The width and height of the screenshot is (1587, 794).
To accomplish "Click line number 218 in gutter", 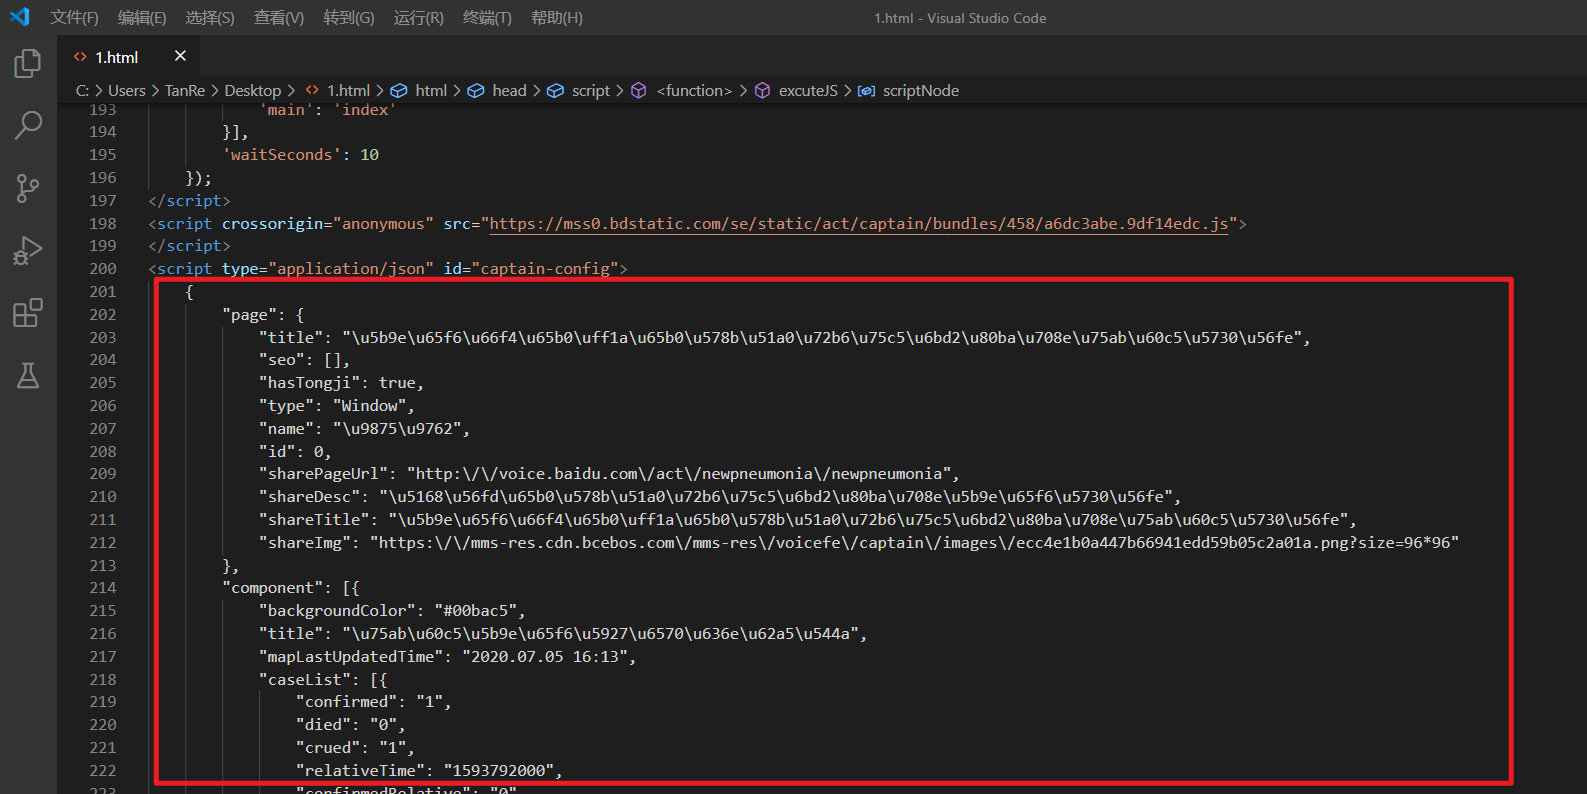I will [103, 679].
